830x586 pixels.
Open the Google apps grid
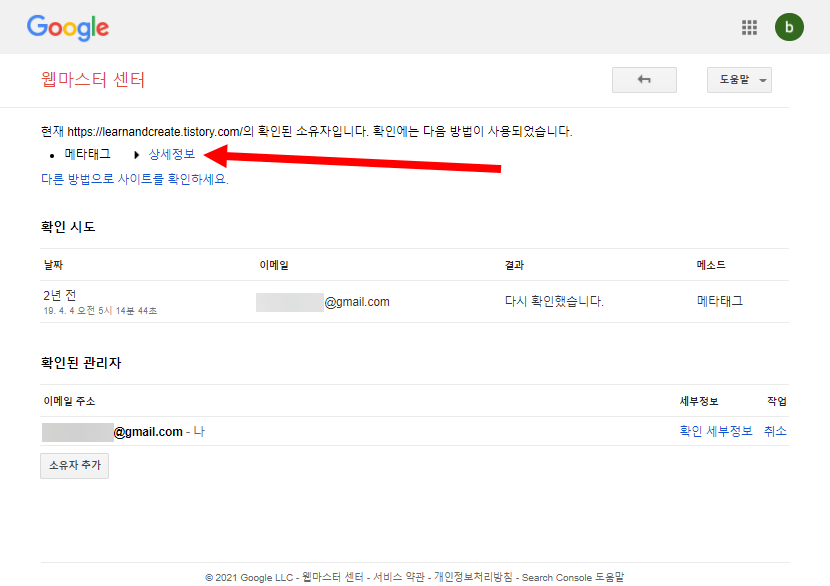[749, 28]
